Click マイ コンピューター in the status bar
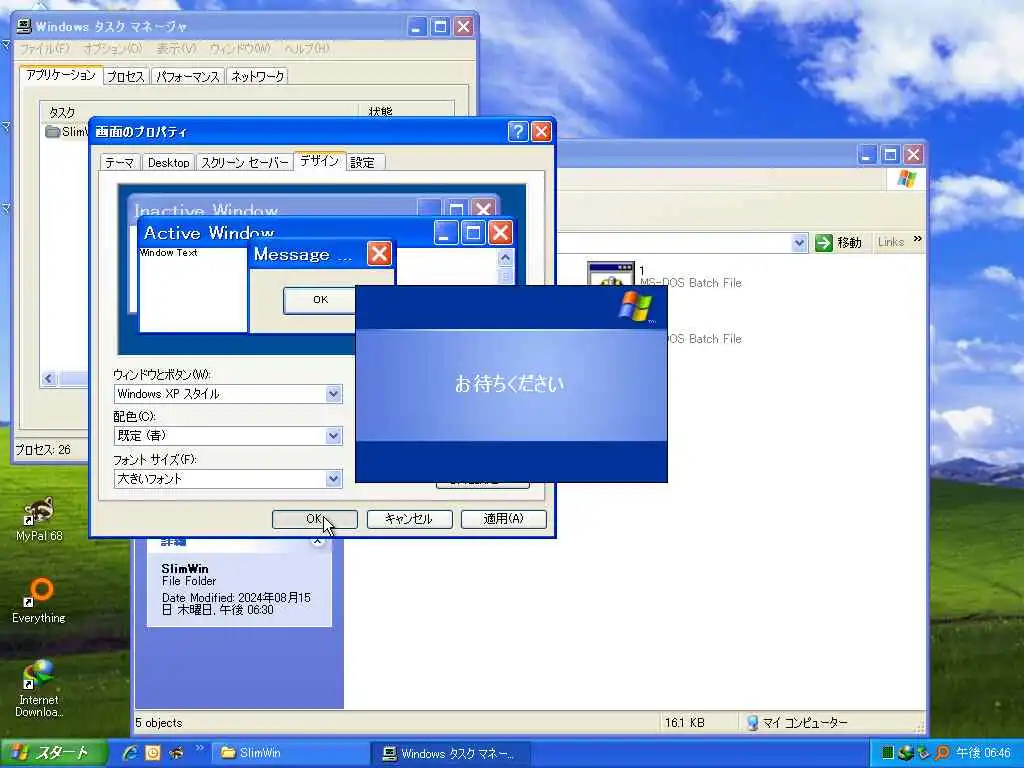 click(x=797, y=723)
